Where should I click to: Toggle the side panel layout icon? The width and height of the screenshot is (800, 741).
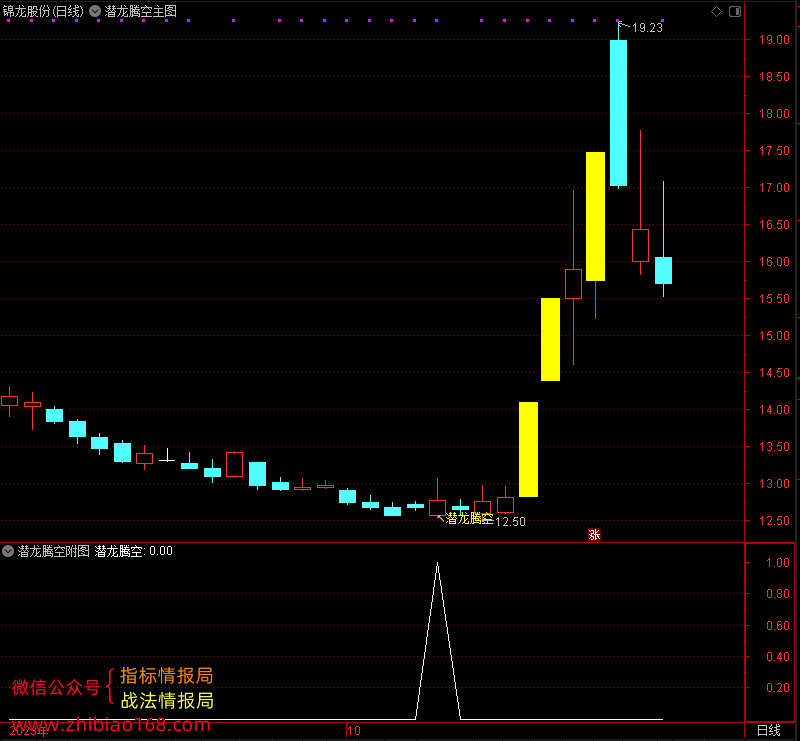click(x=735, y=11)
